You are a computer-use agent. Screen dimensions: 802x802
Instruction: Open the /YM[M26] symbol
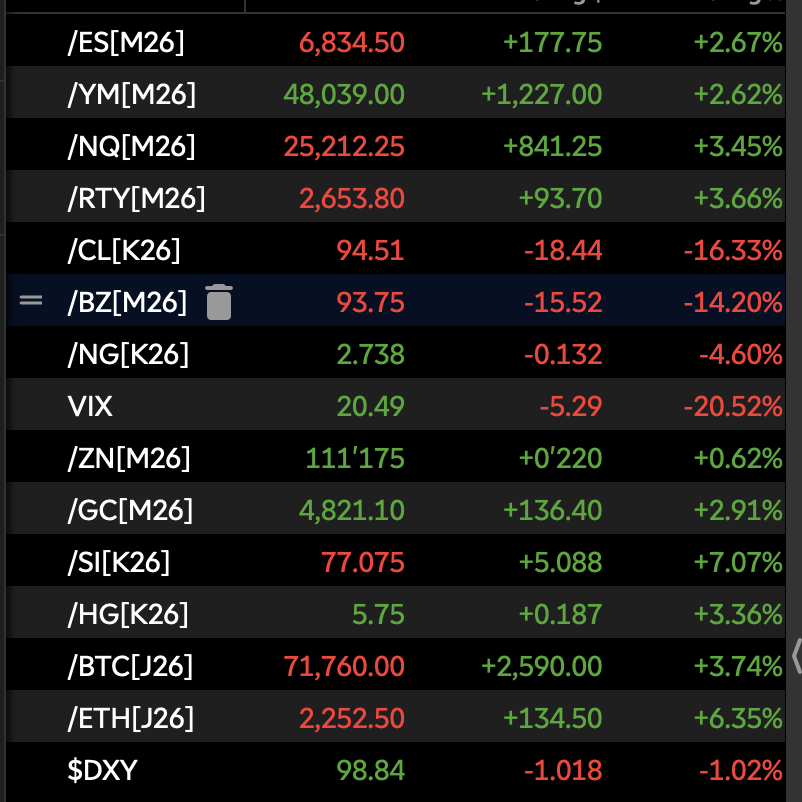[x=132, y=94]
